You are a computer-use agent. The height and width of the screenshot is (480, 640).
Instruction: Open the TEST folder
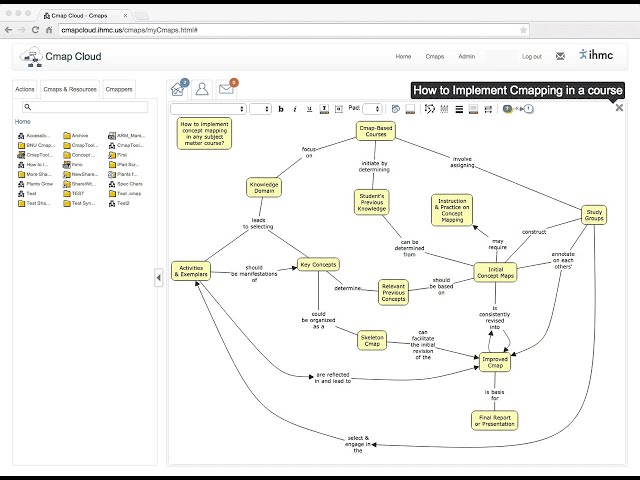coord(74,193)
